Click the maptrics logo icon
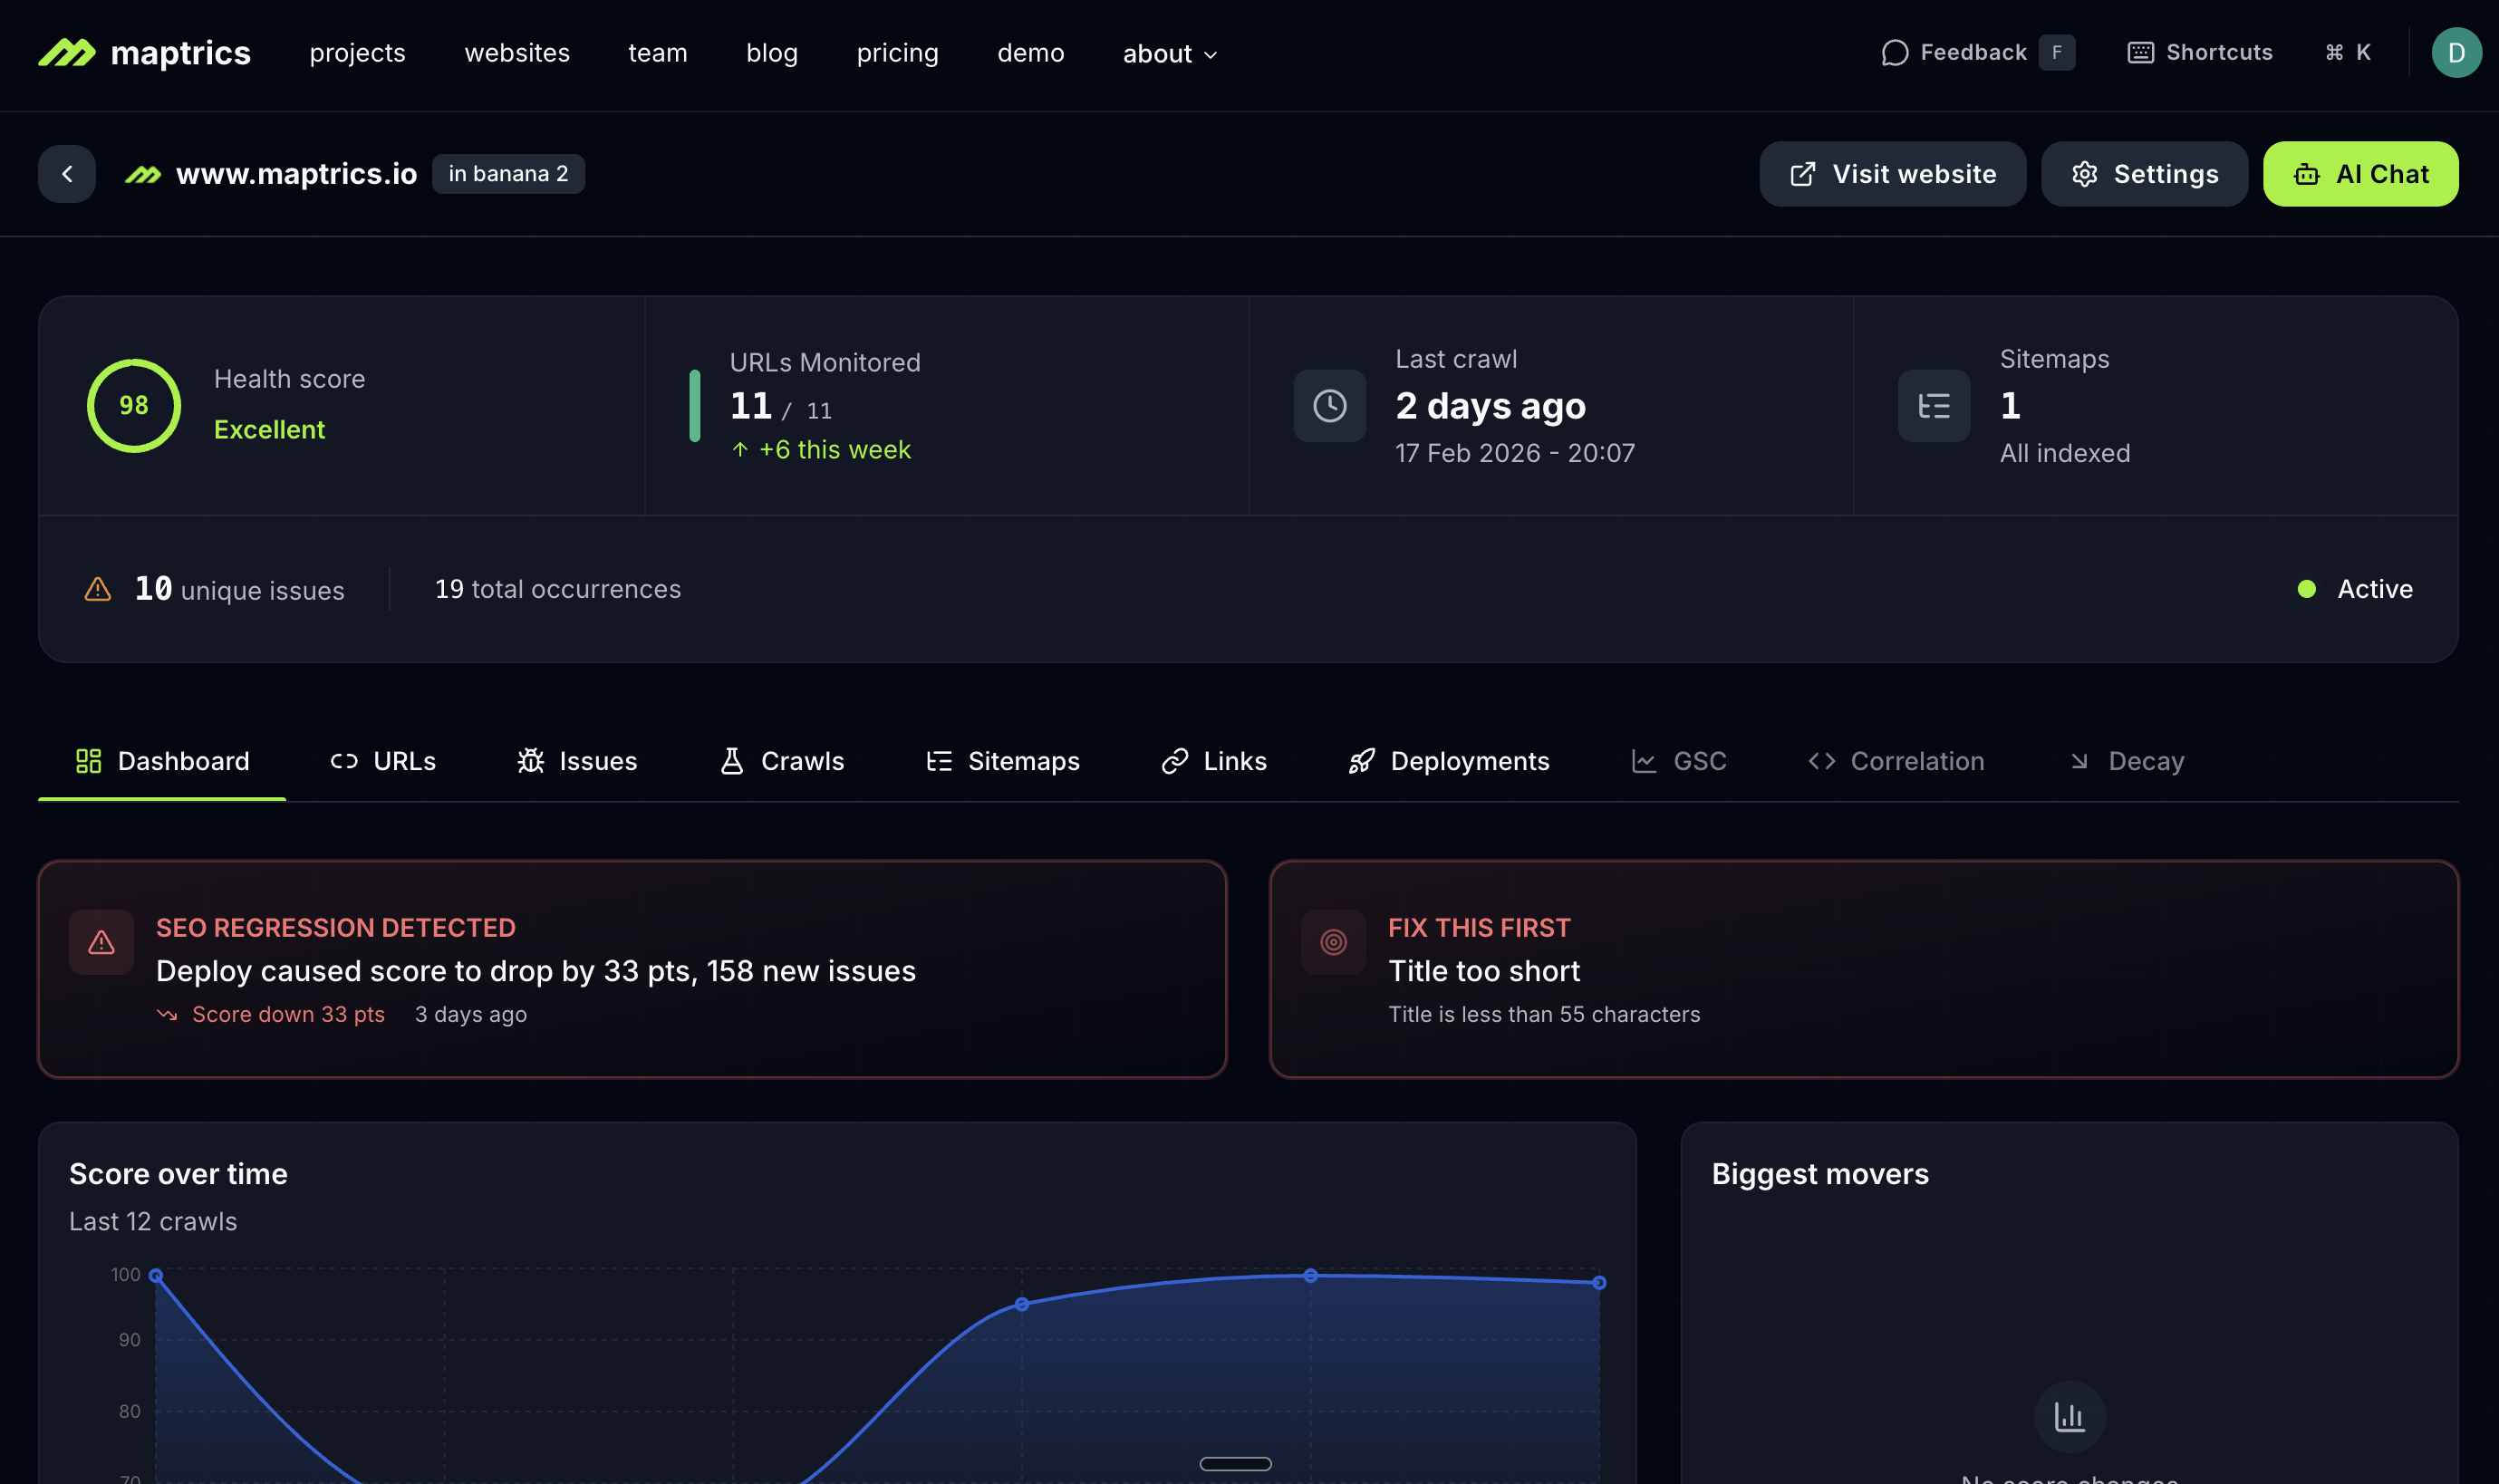 click(x=67, y=52)
